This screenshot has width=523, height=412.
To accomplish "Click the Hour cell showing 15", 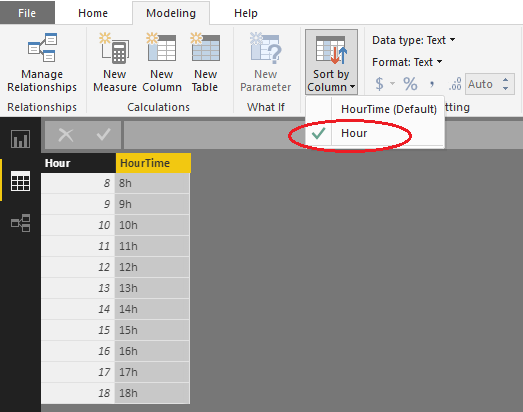I will [x=78, y=330].
